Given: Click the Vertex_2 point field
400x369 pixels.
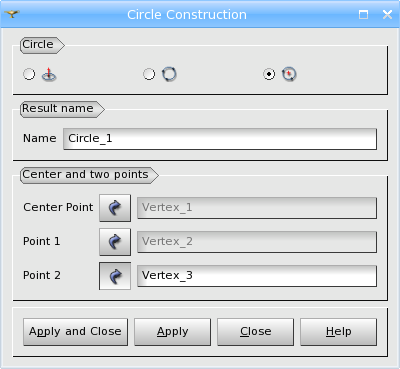Looking at the screenshot, I should [x=257, y=242].
